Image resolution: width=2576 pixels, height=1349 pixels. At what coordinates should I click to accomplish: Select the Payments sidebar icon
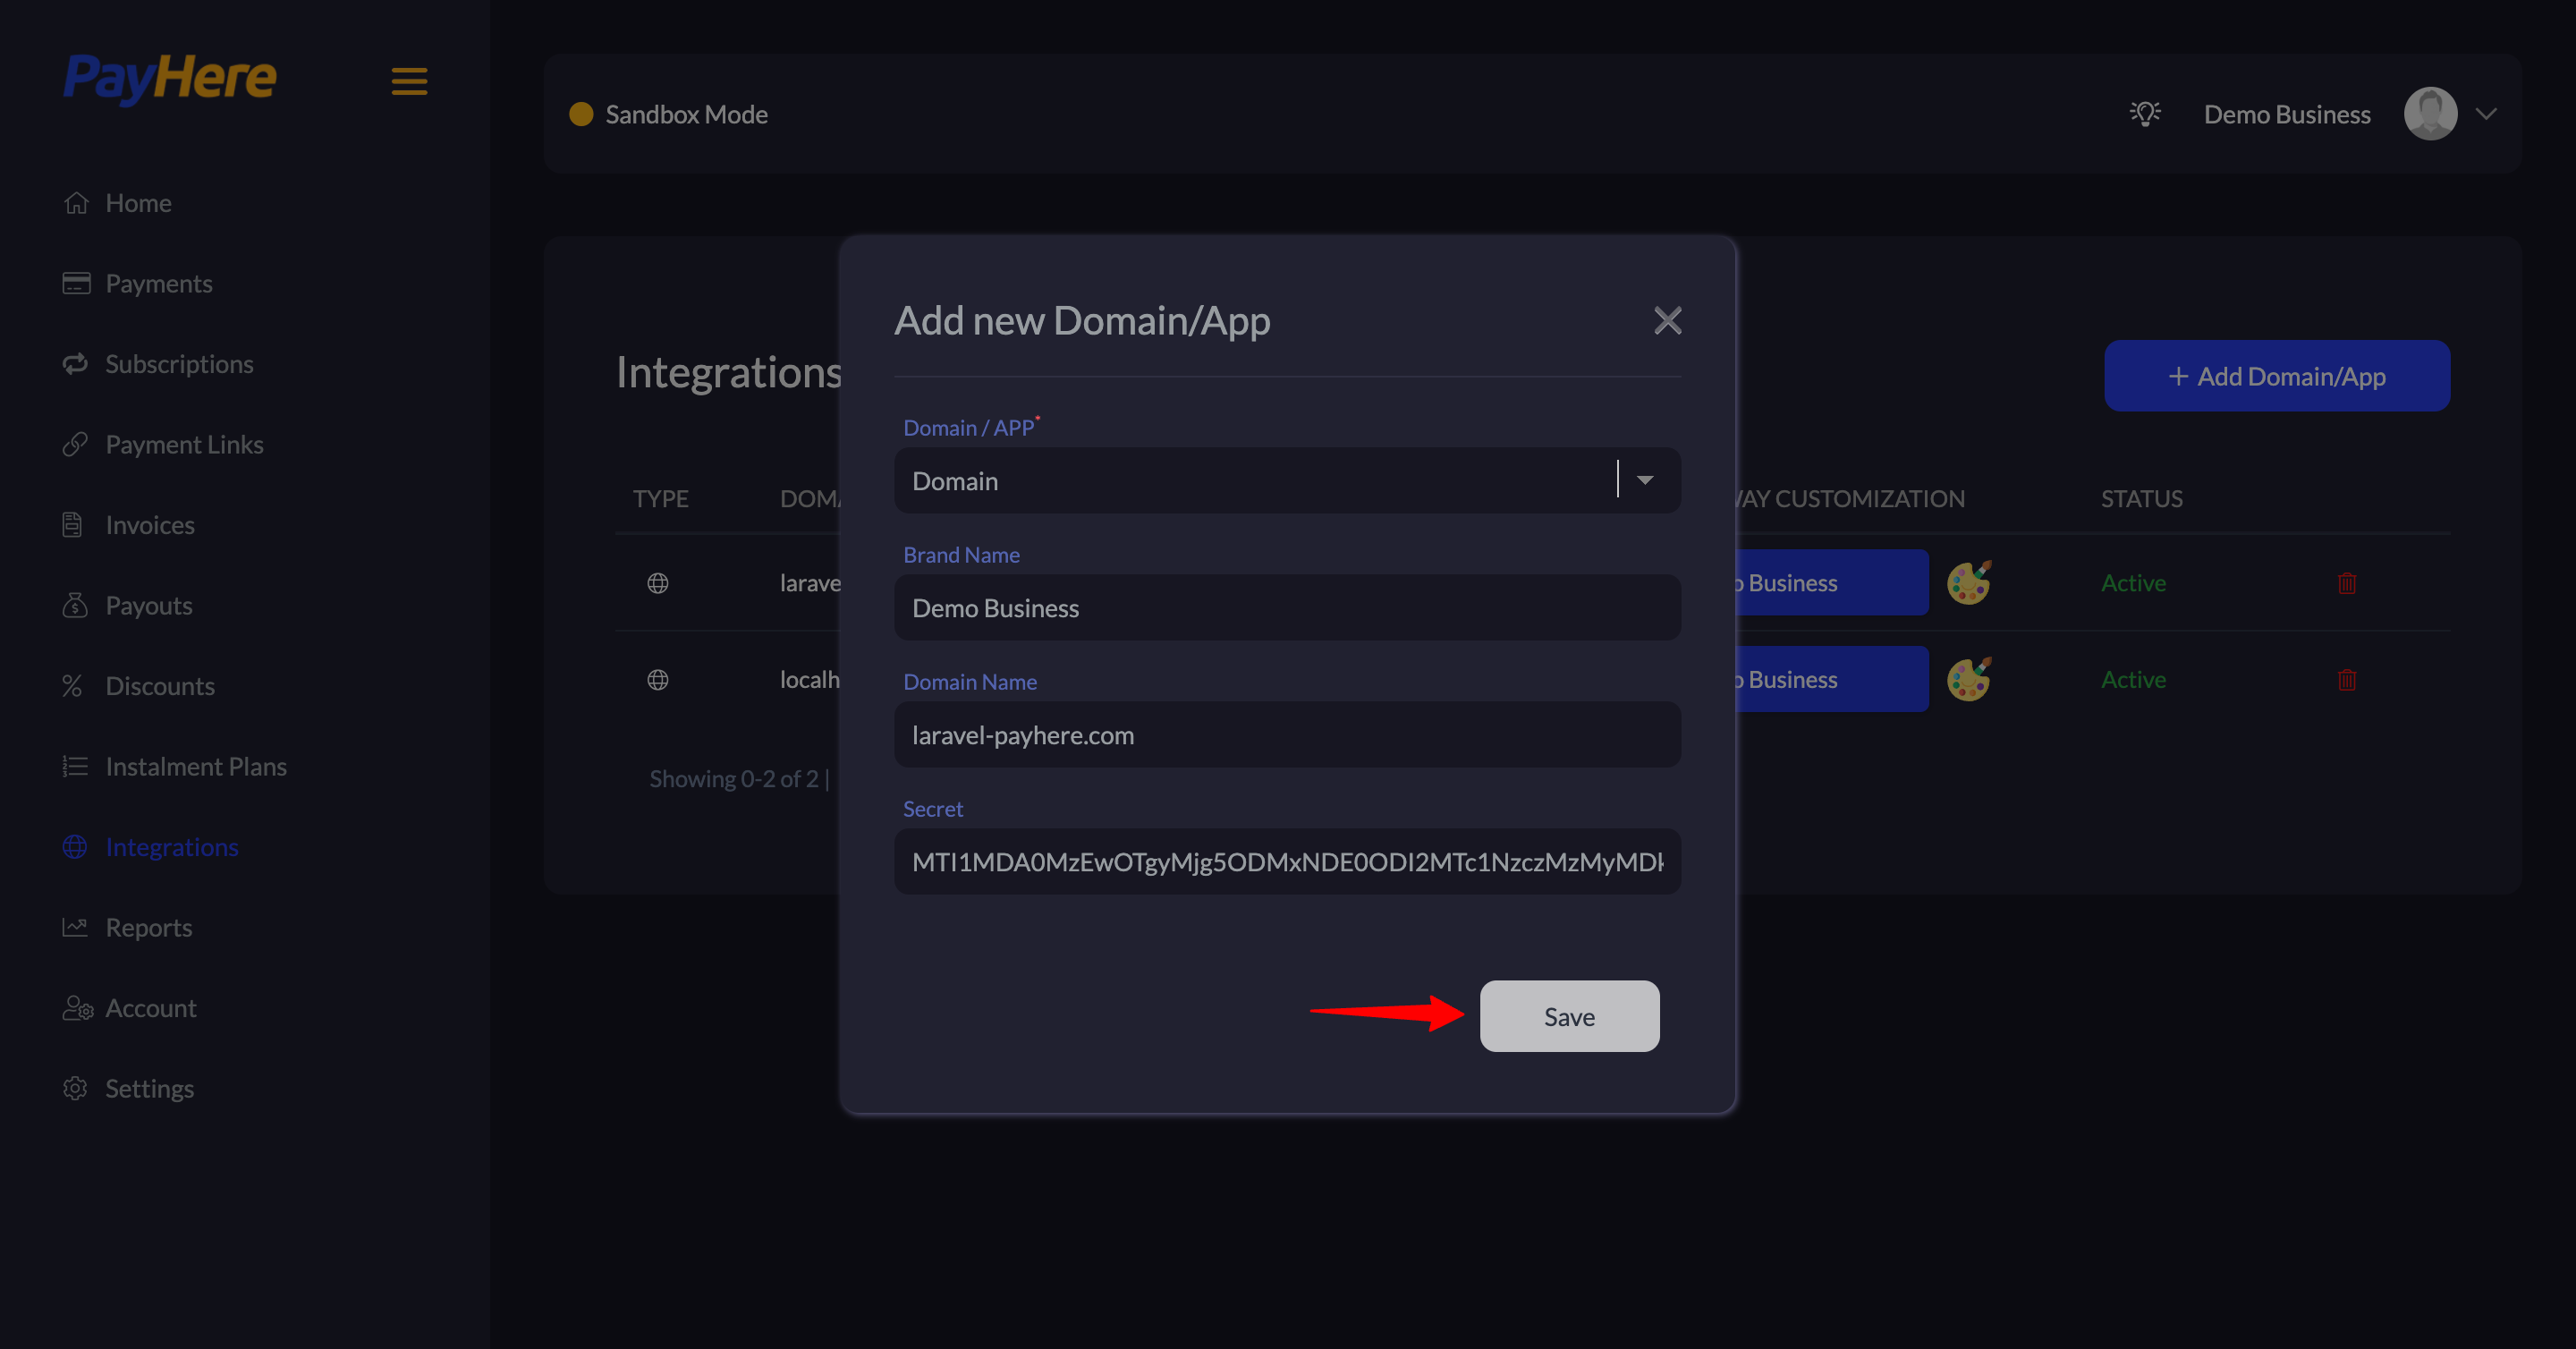(76, 283)
